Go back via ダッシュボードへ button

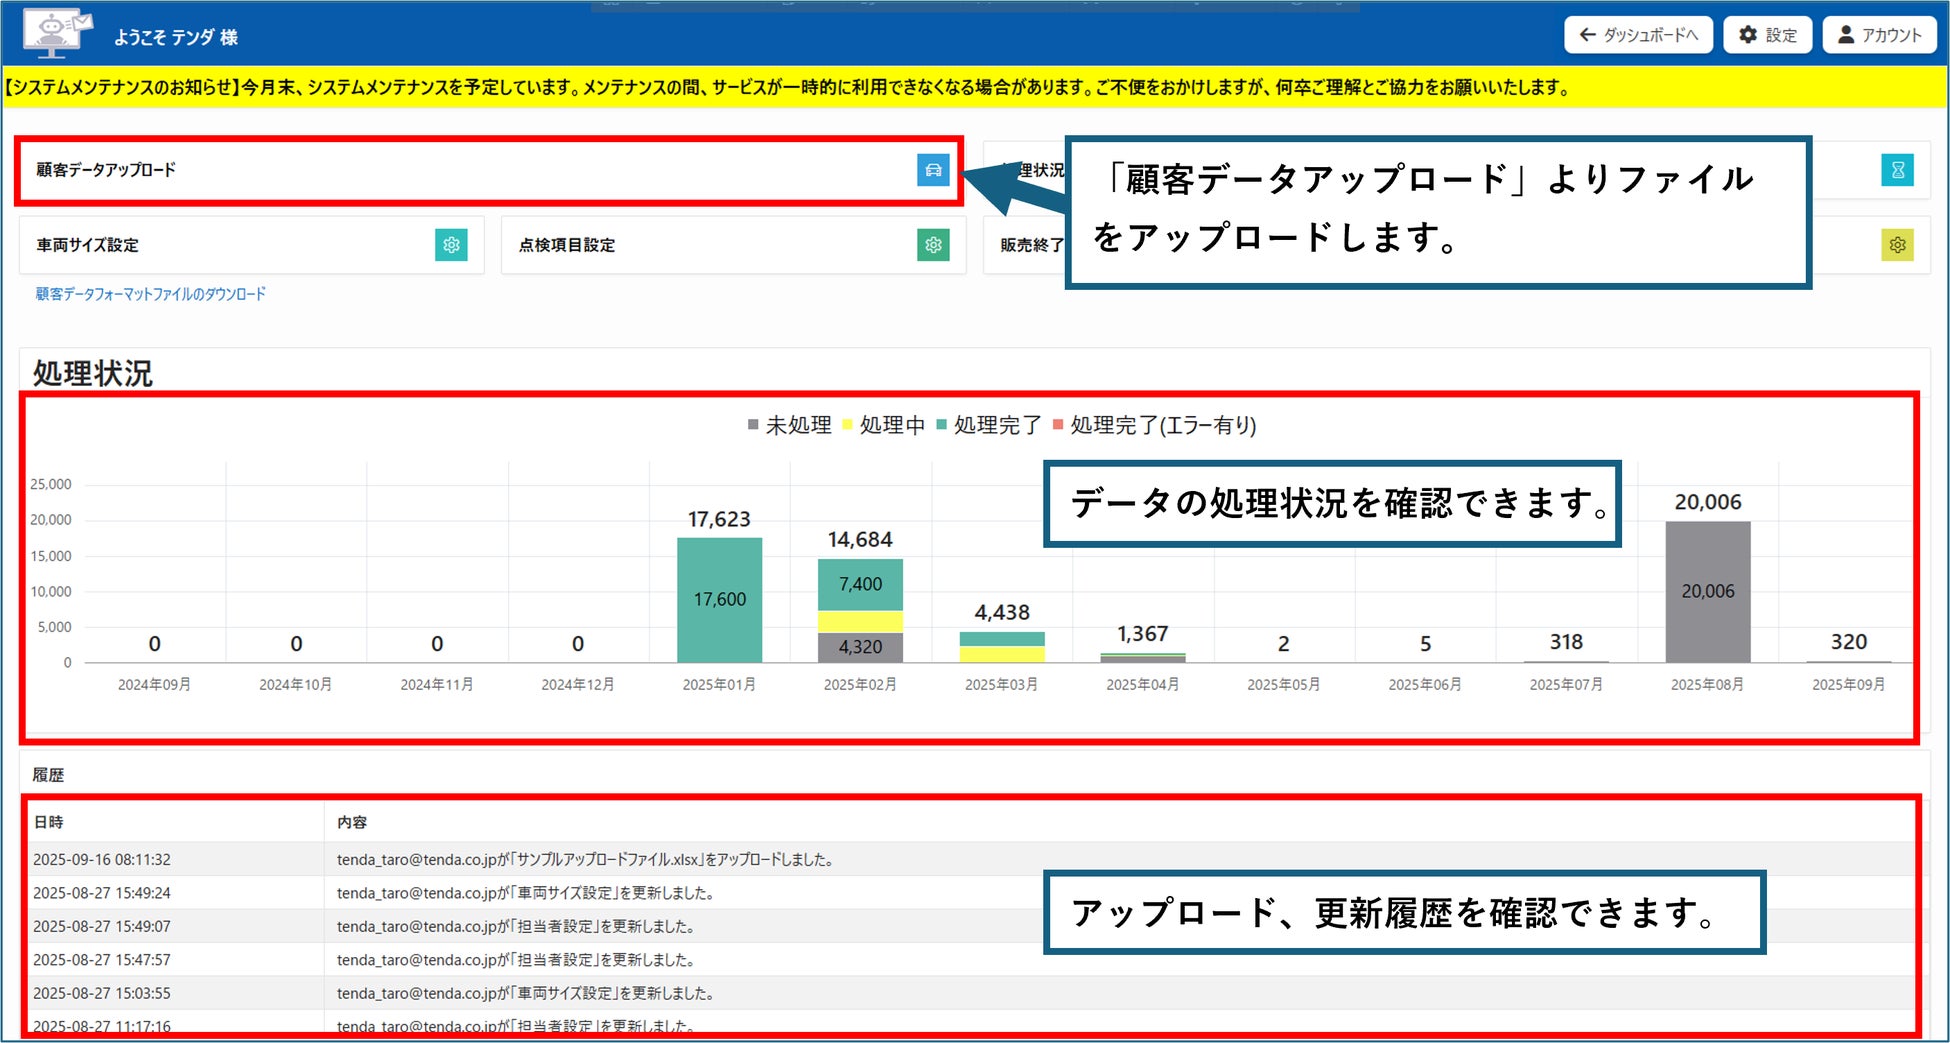point(1638,35)
